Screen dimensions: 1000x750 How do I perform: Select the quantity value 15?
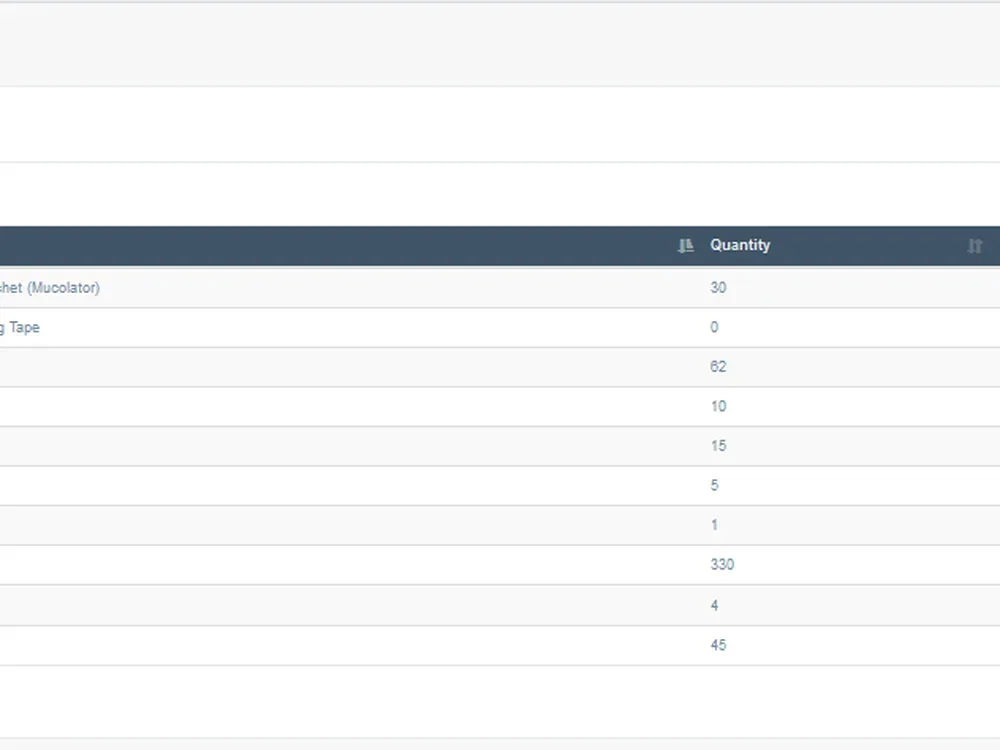pos(719,446)
